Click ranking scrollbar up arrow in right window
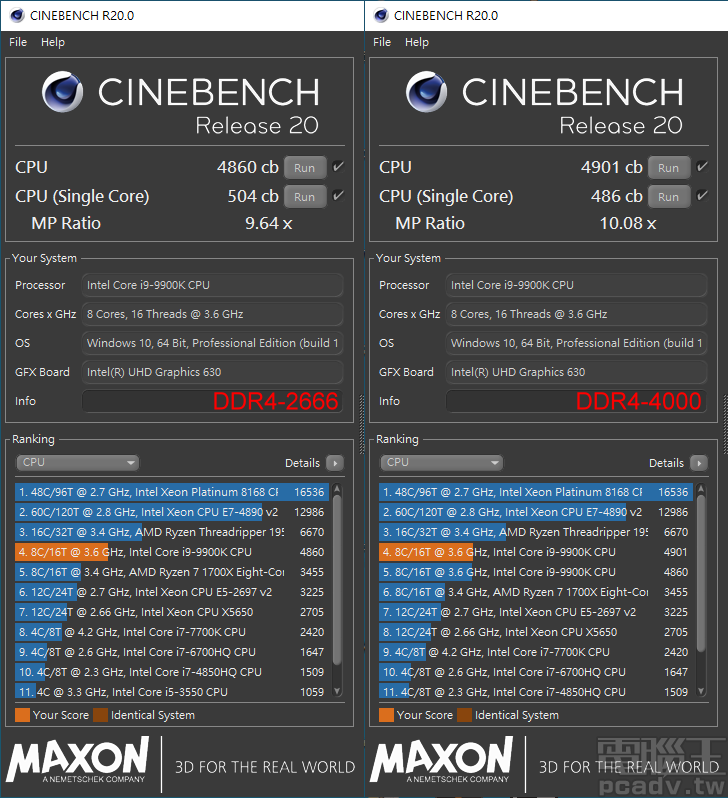This screenshot has width=728, height=798. (701, 489)
